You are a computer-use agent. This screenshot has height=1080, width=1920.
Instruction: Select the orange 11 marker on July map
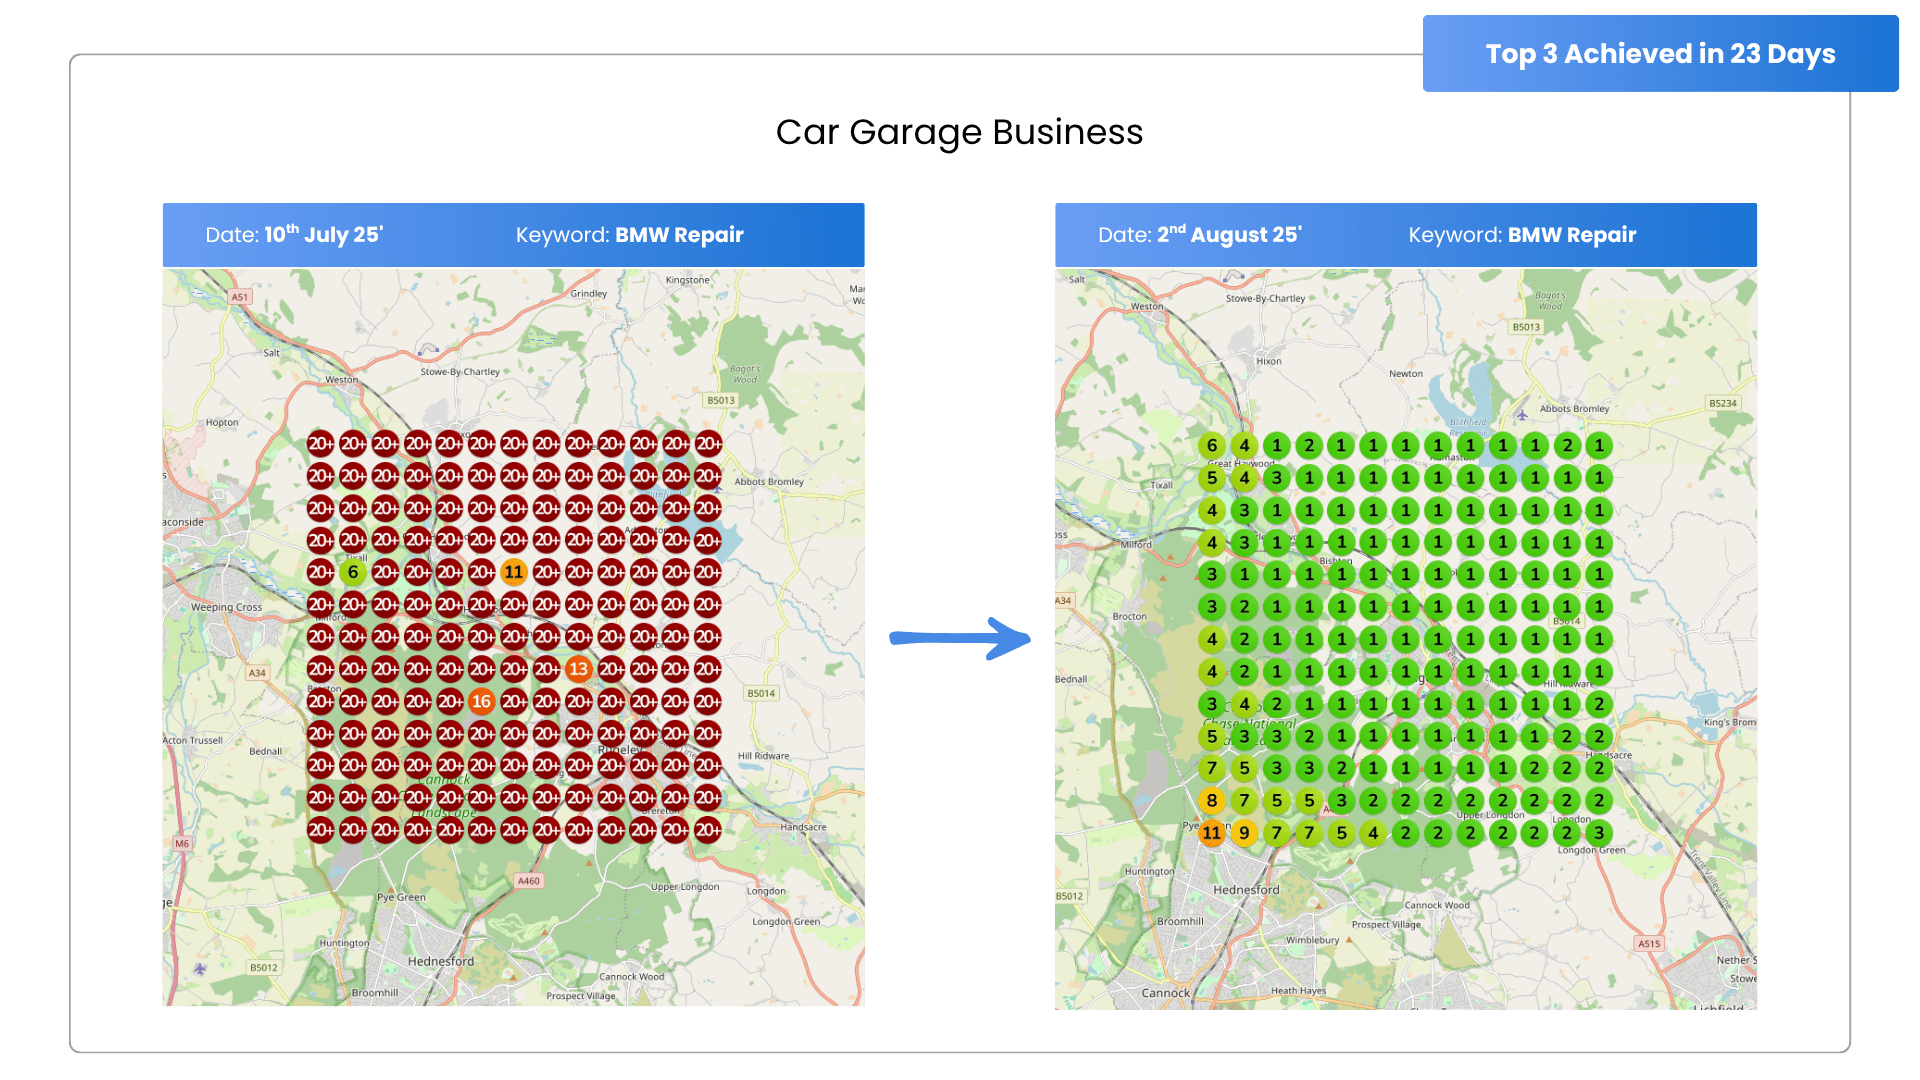point(513,572)
